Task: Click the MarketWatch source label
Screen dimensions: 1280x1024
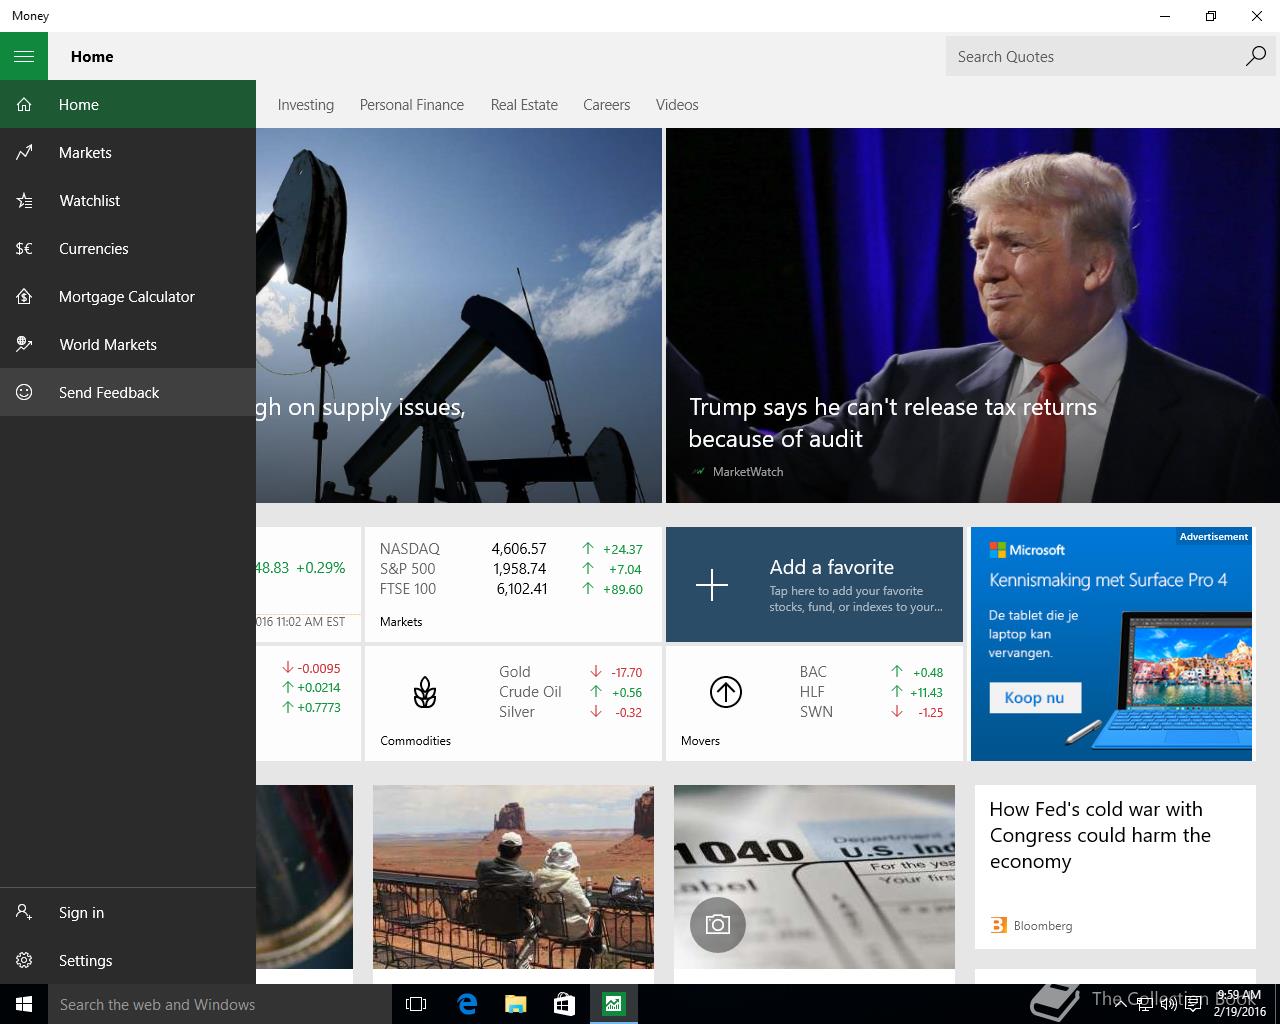Action: click(748, 472)
